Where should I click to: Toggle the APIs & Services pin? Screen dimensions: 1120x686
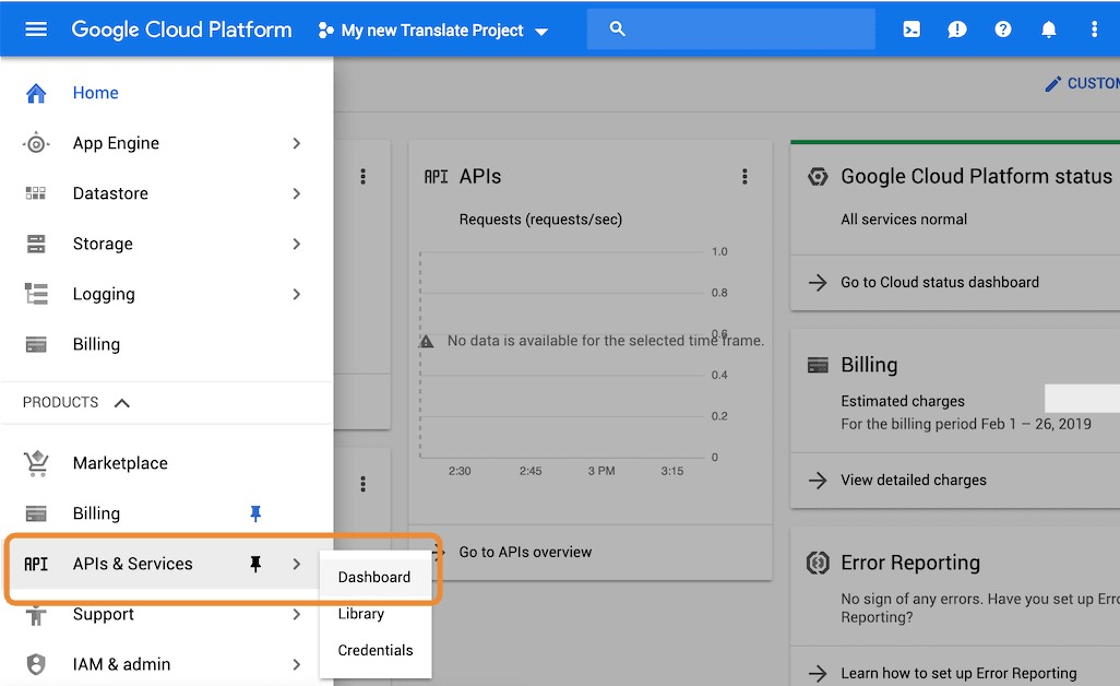pyautogui.click(x=255, y=564)
